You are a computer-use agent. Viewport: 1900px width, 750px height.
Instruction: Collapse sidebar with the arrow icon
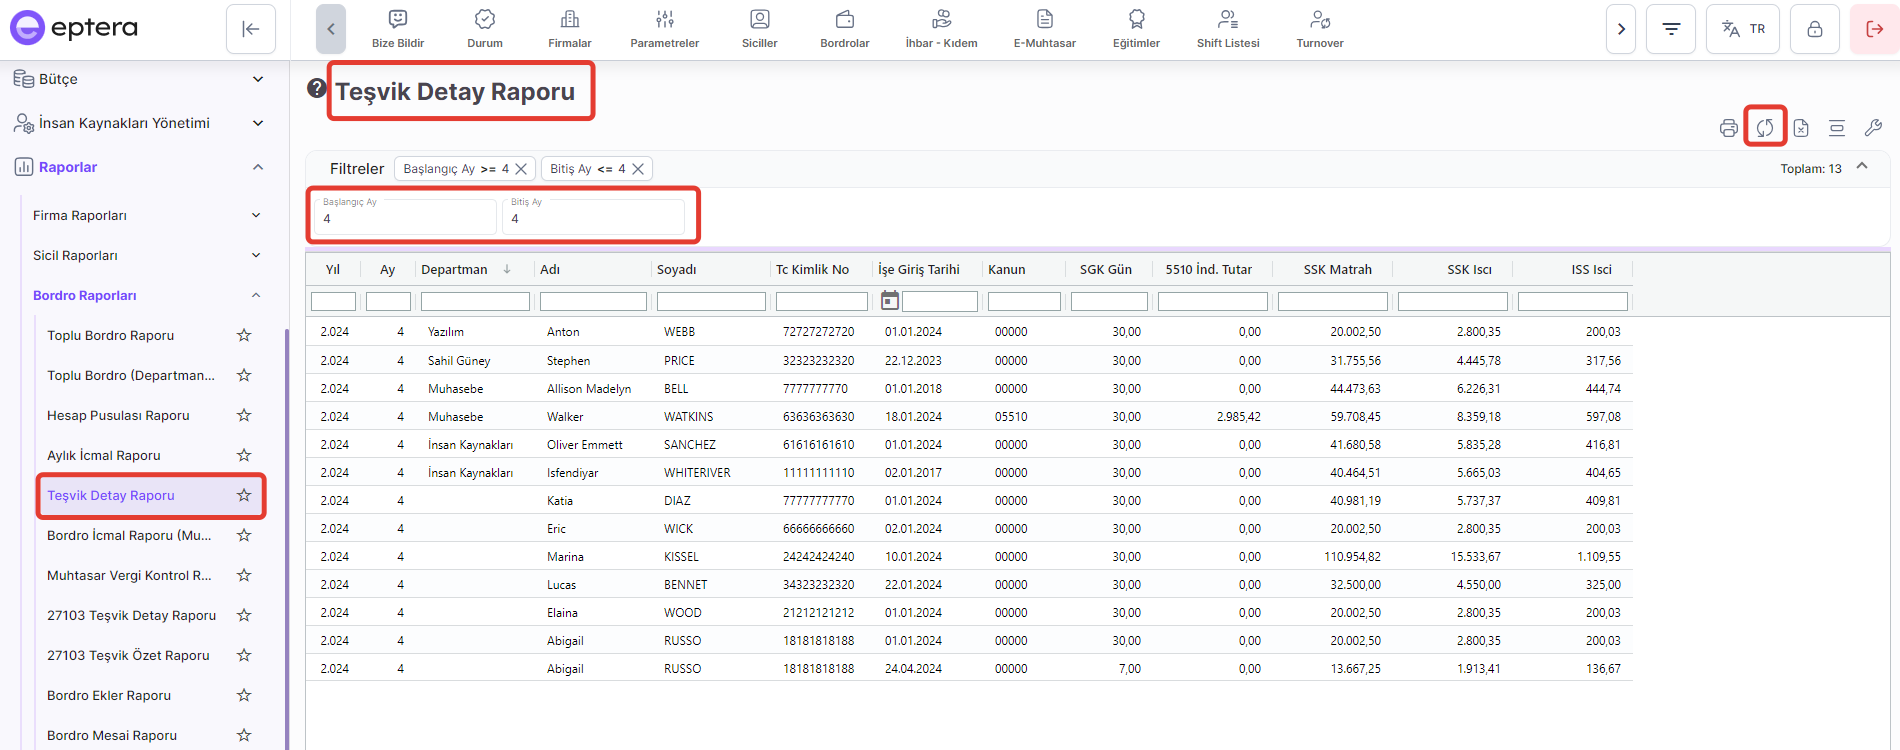pyautogui.click(x=251, y=29)
